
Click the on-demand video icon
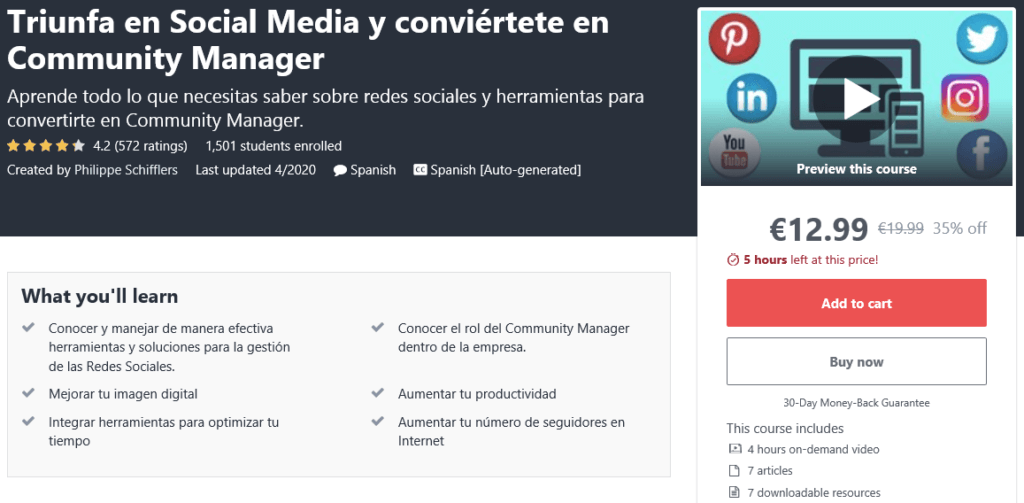point(735,449)
